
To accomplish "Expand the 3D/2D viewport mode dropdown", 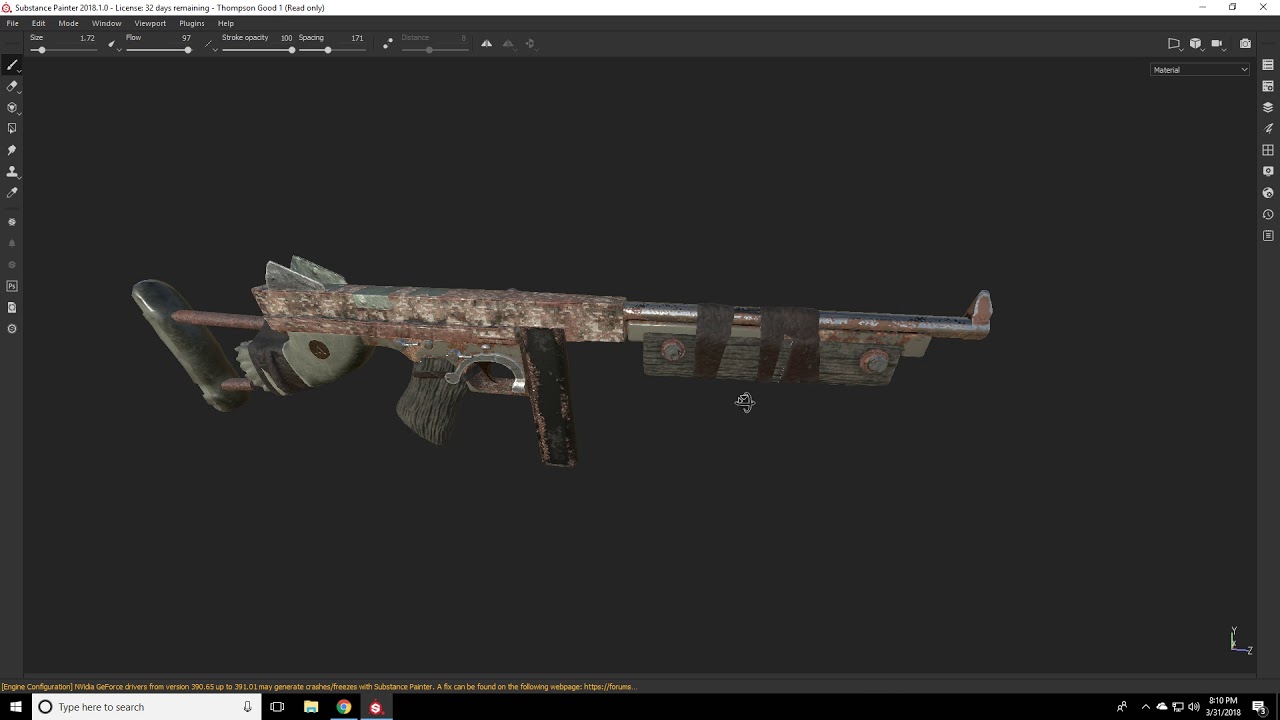I will click(x=1196, y=44).
